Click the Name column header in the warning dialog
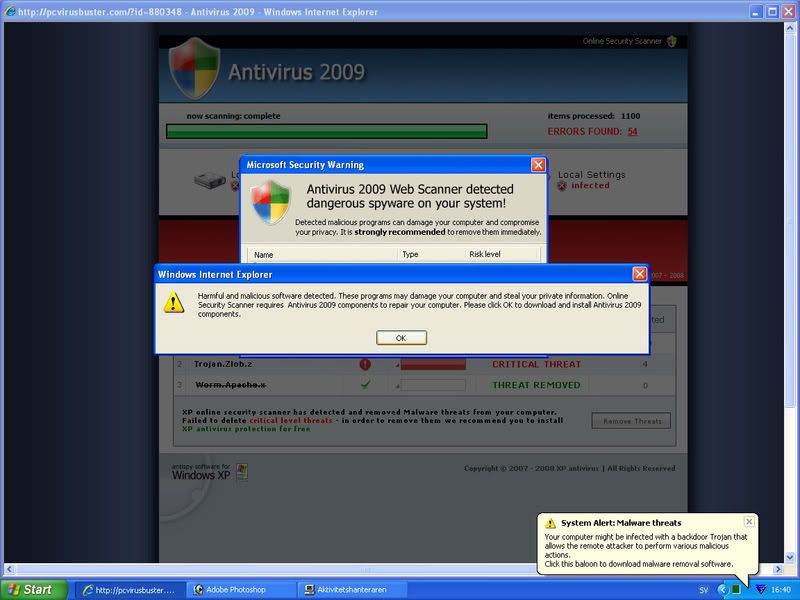 tap(322, 254)
